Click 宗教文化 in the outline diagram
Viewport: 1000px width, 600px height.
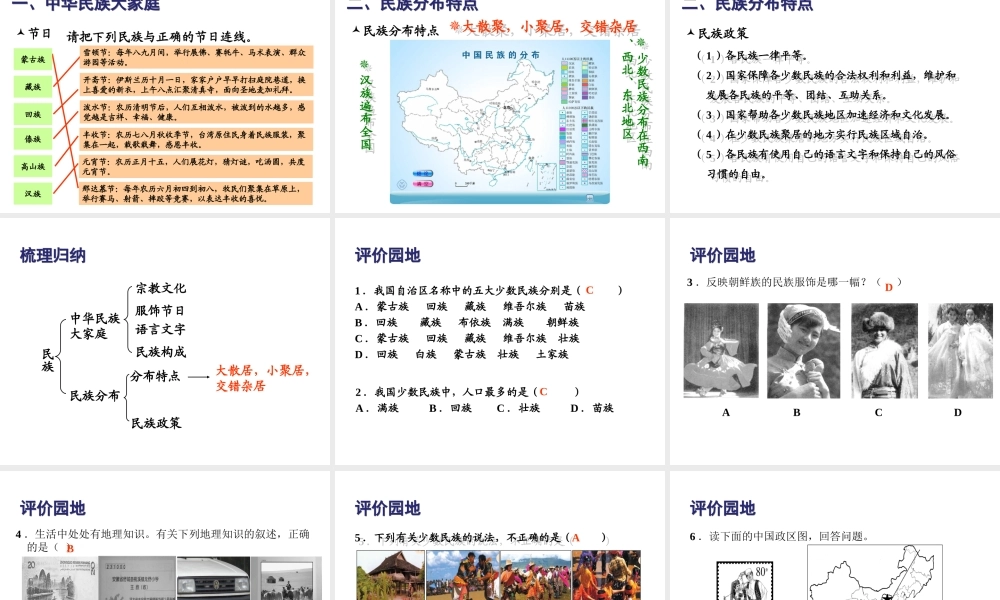tap(161, 288)
